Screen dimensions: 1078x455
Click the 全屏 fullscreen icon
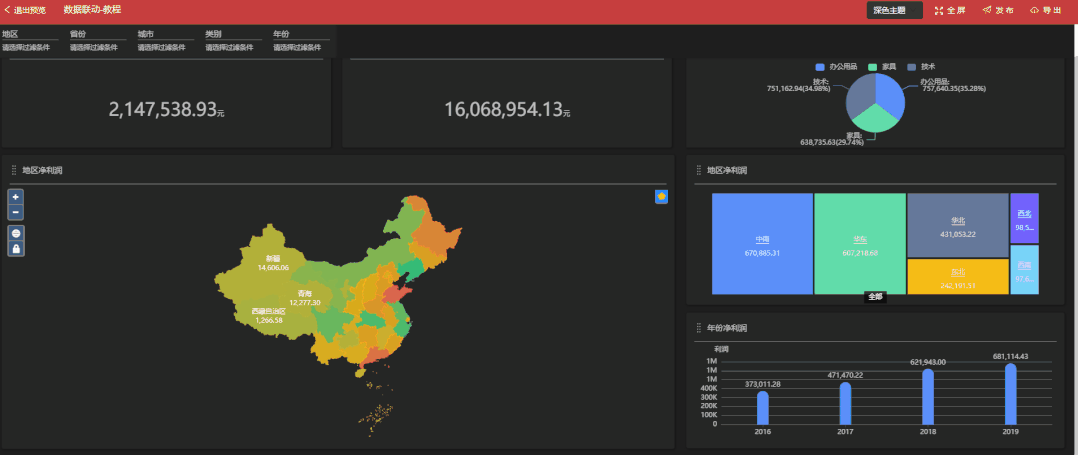[x=950, y=10]
